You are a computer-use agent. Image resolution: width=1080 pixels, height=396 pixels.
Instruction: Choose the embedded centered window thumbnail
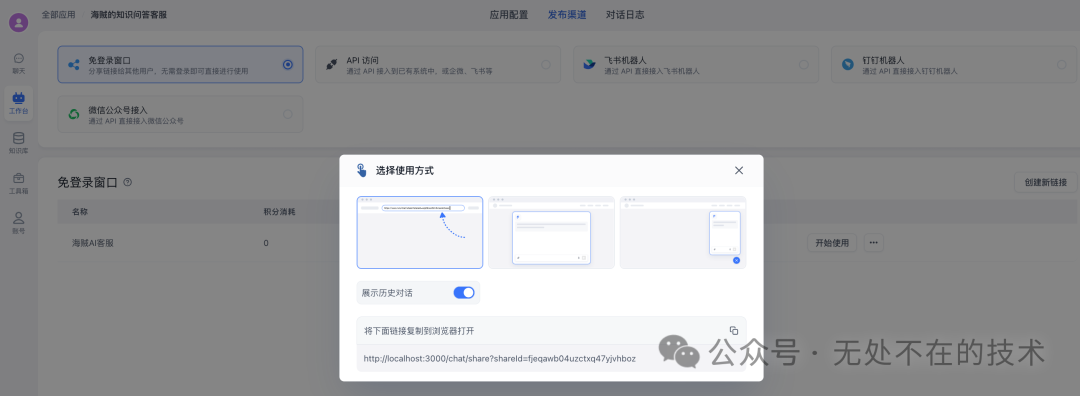click(x=551, y=232)
